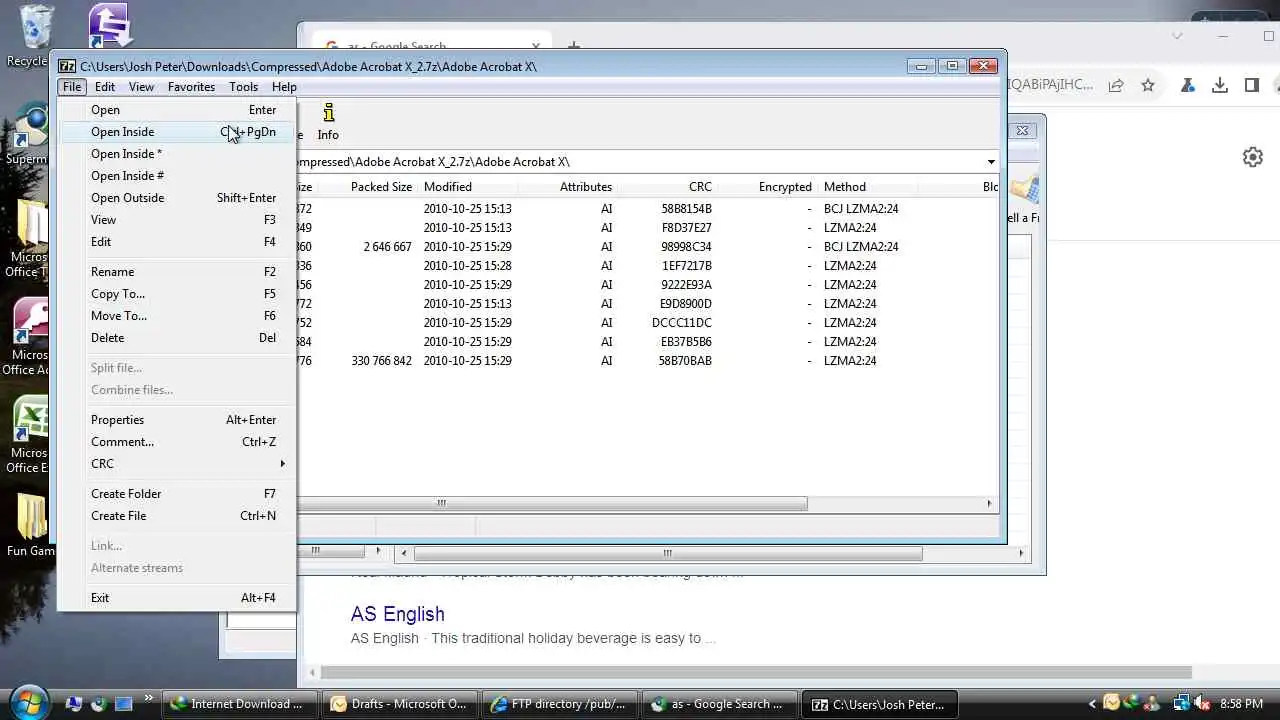Choose Rename in File menu
This screenshot has height=720, width=1280.
pos(177,272)
